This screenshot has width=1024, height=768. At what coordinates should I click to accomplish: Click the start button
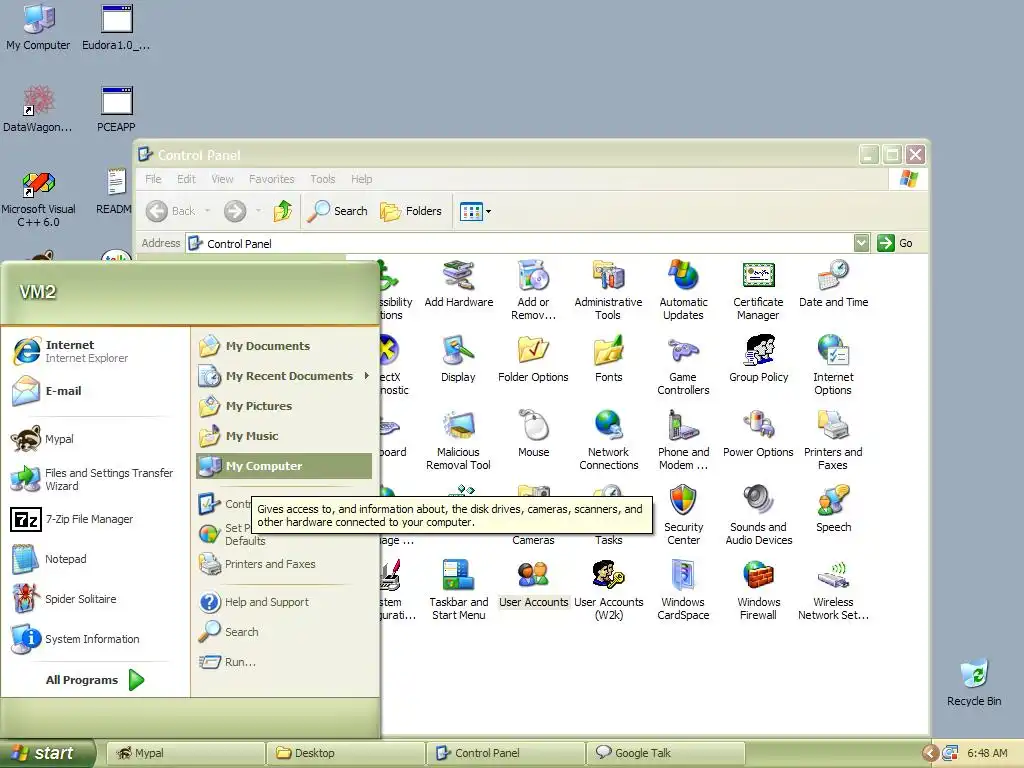[46, 753]
